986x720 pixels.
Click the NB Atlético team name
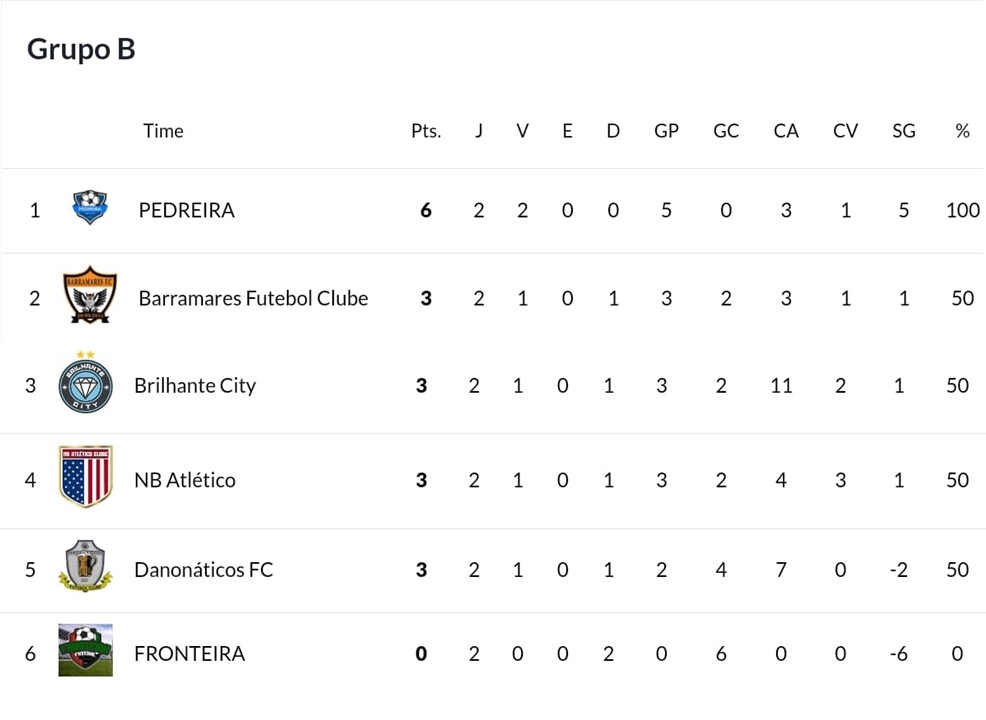(185, 480)
